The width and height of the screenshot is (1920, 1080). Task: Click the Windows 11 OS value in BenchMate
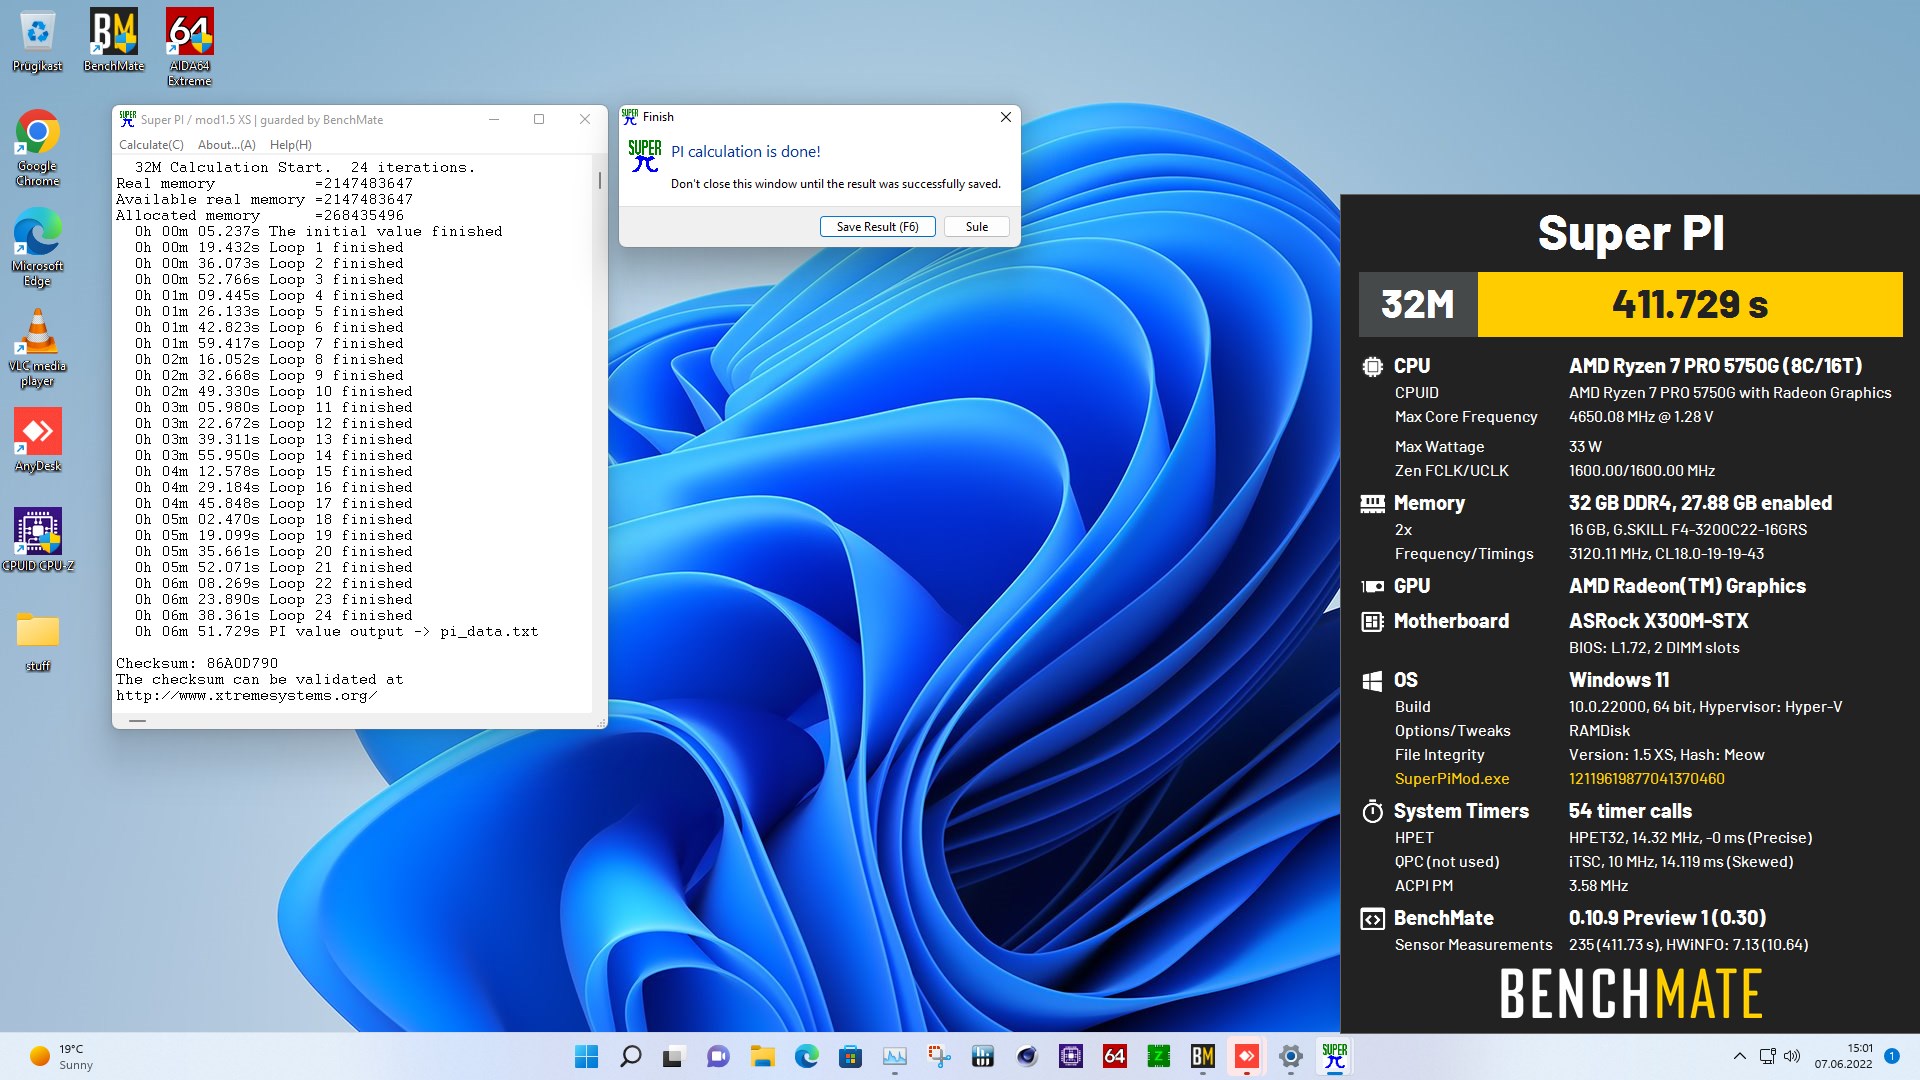pos(1619,680)
